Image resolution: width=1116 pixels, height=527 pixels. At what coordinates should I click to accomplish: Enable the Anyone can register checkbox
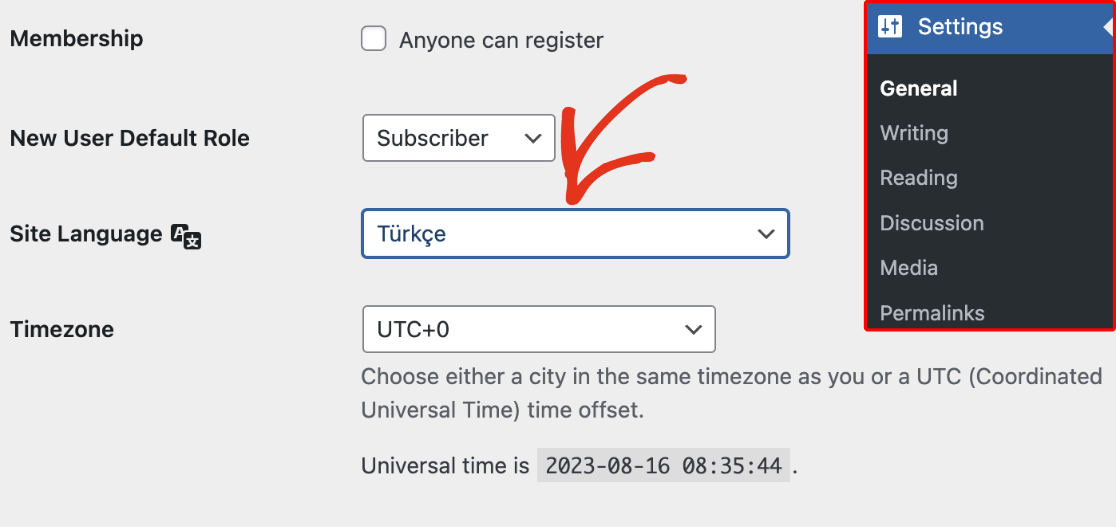pyautogui.click(x=374, y=38)
